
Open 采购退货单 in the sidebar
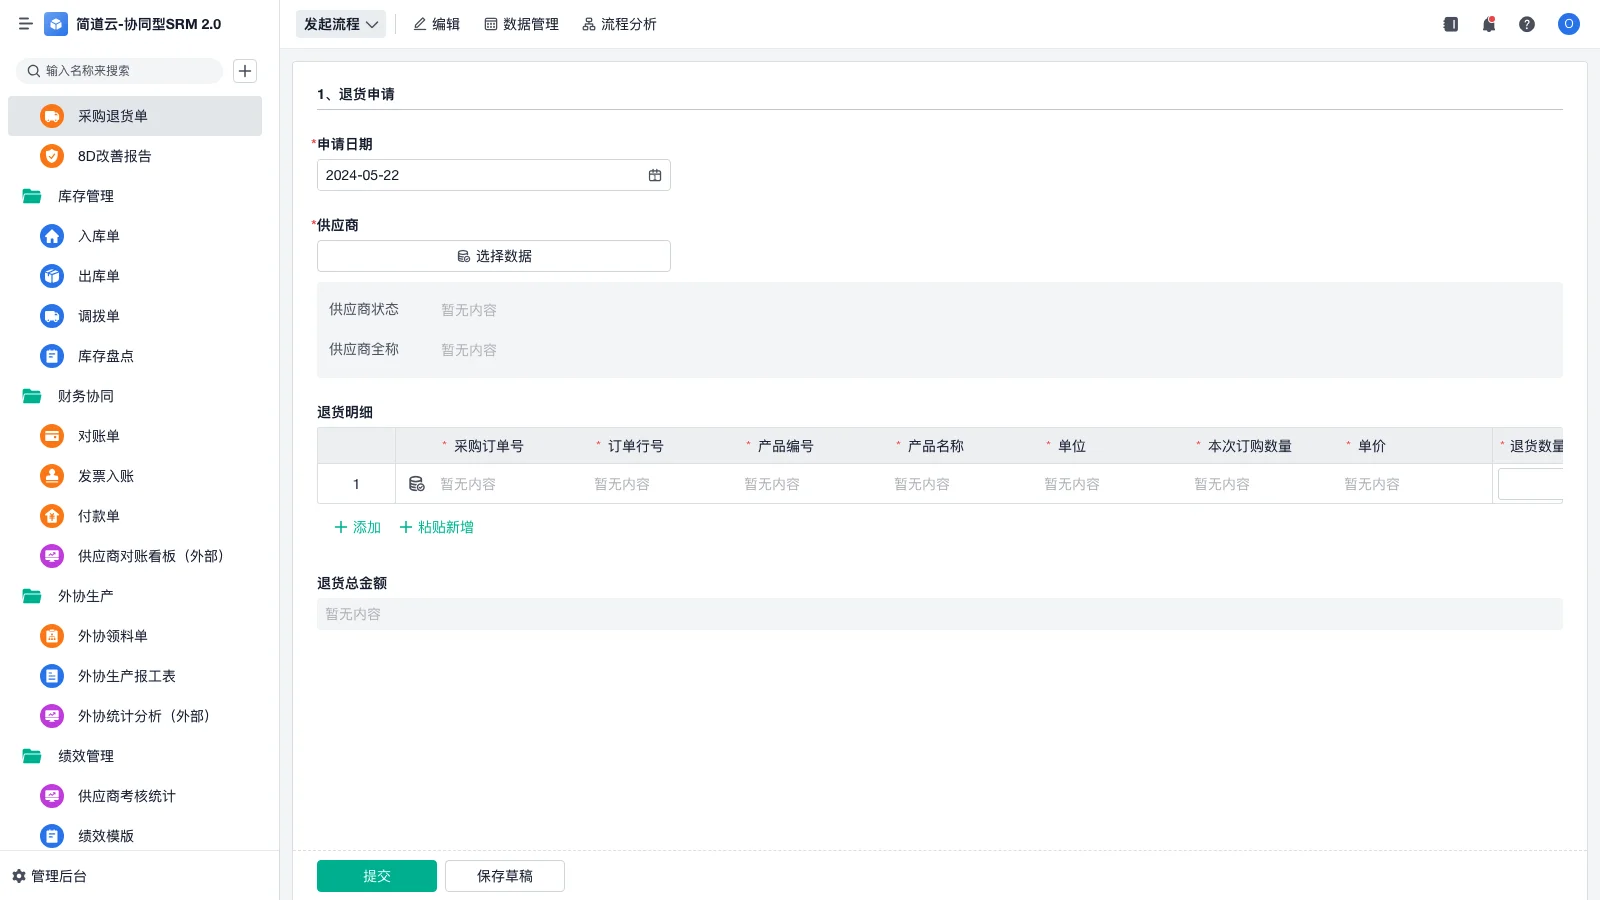point(135,116)
